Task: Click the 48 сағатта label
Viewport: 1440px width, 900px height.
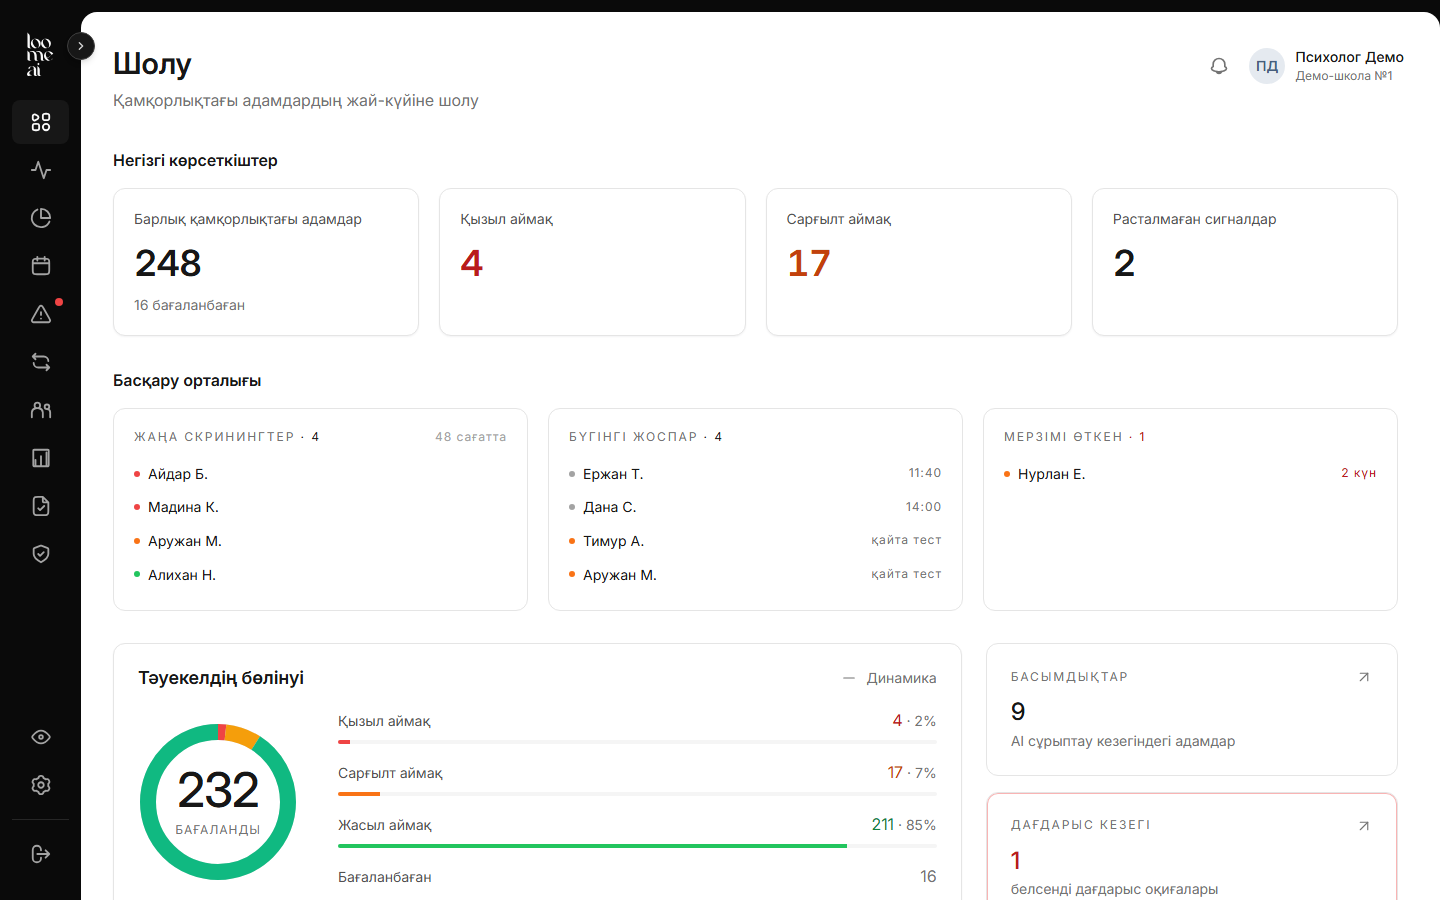Action: click(471, 437)
